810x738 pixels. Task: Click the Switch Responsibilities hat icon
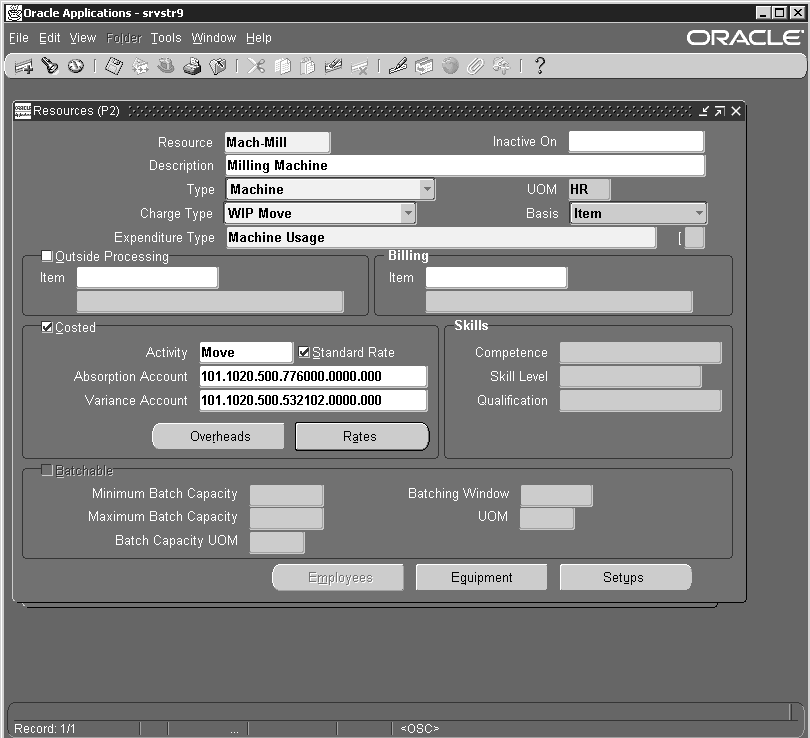coord(166,66)
